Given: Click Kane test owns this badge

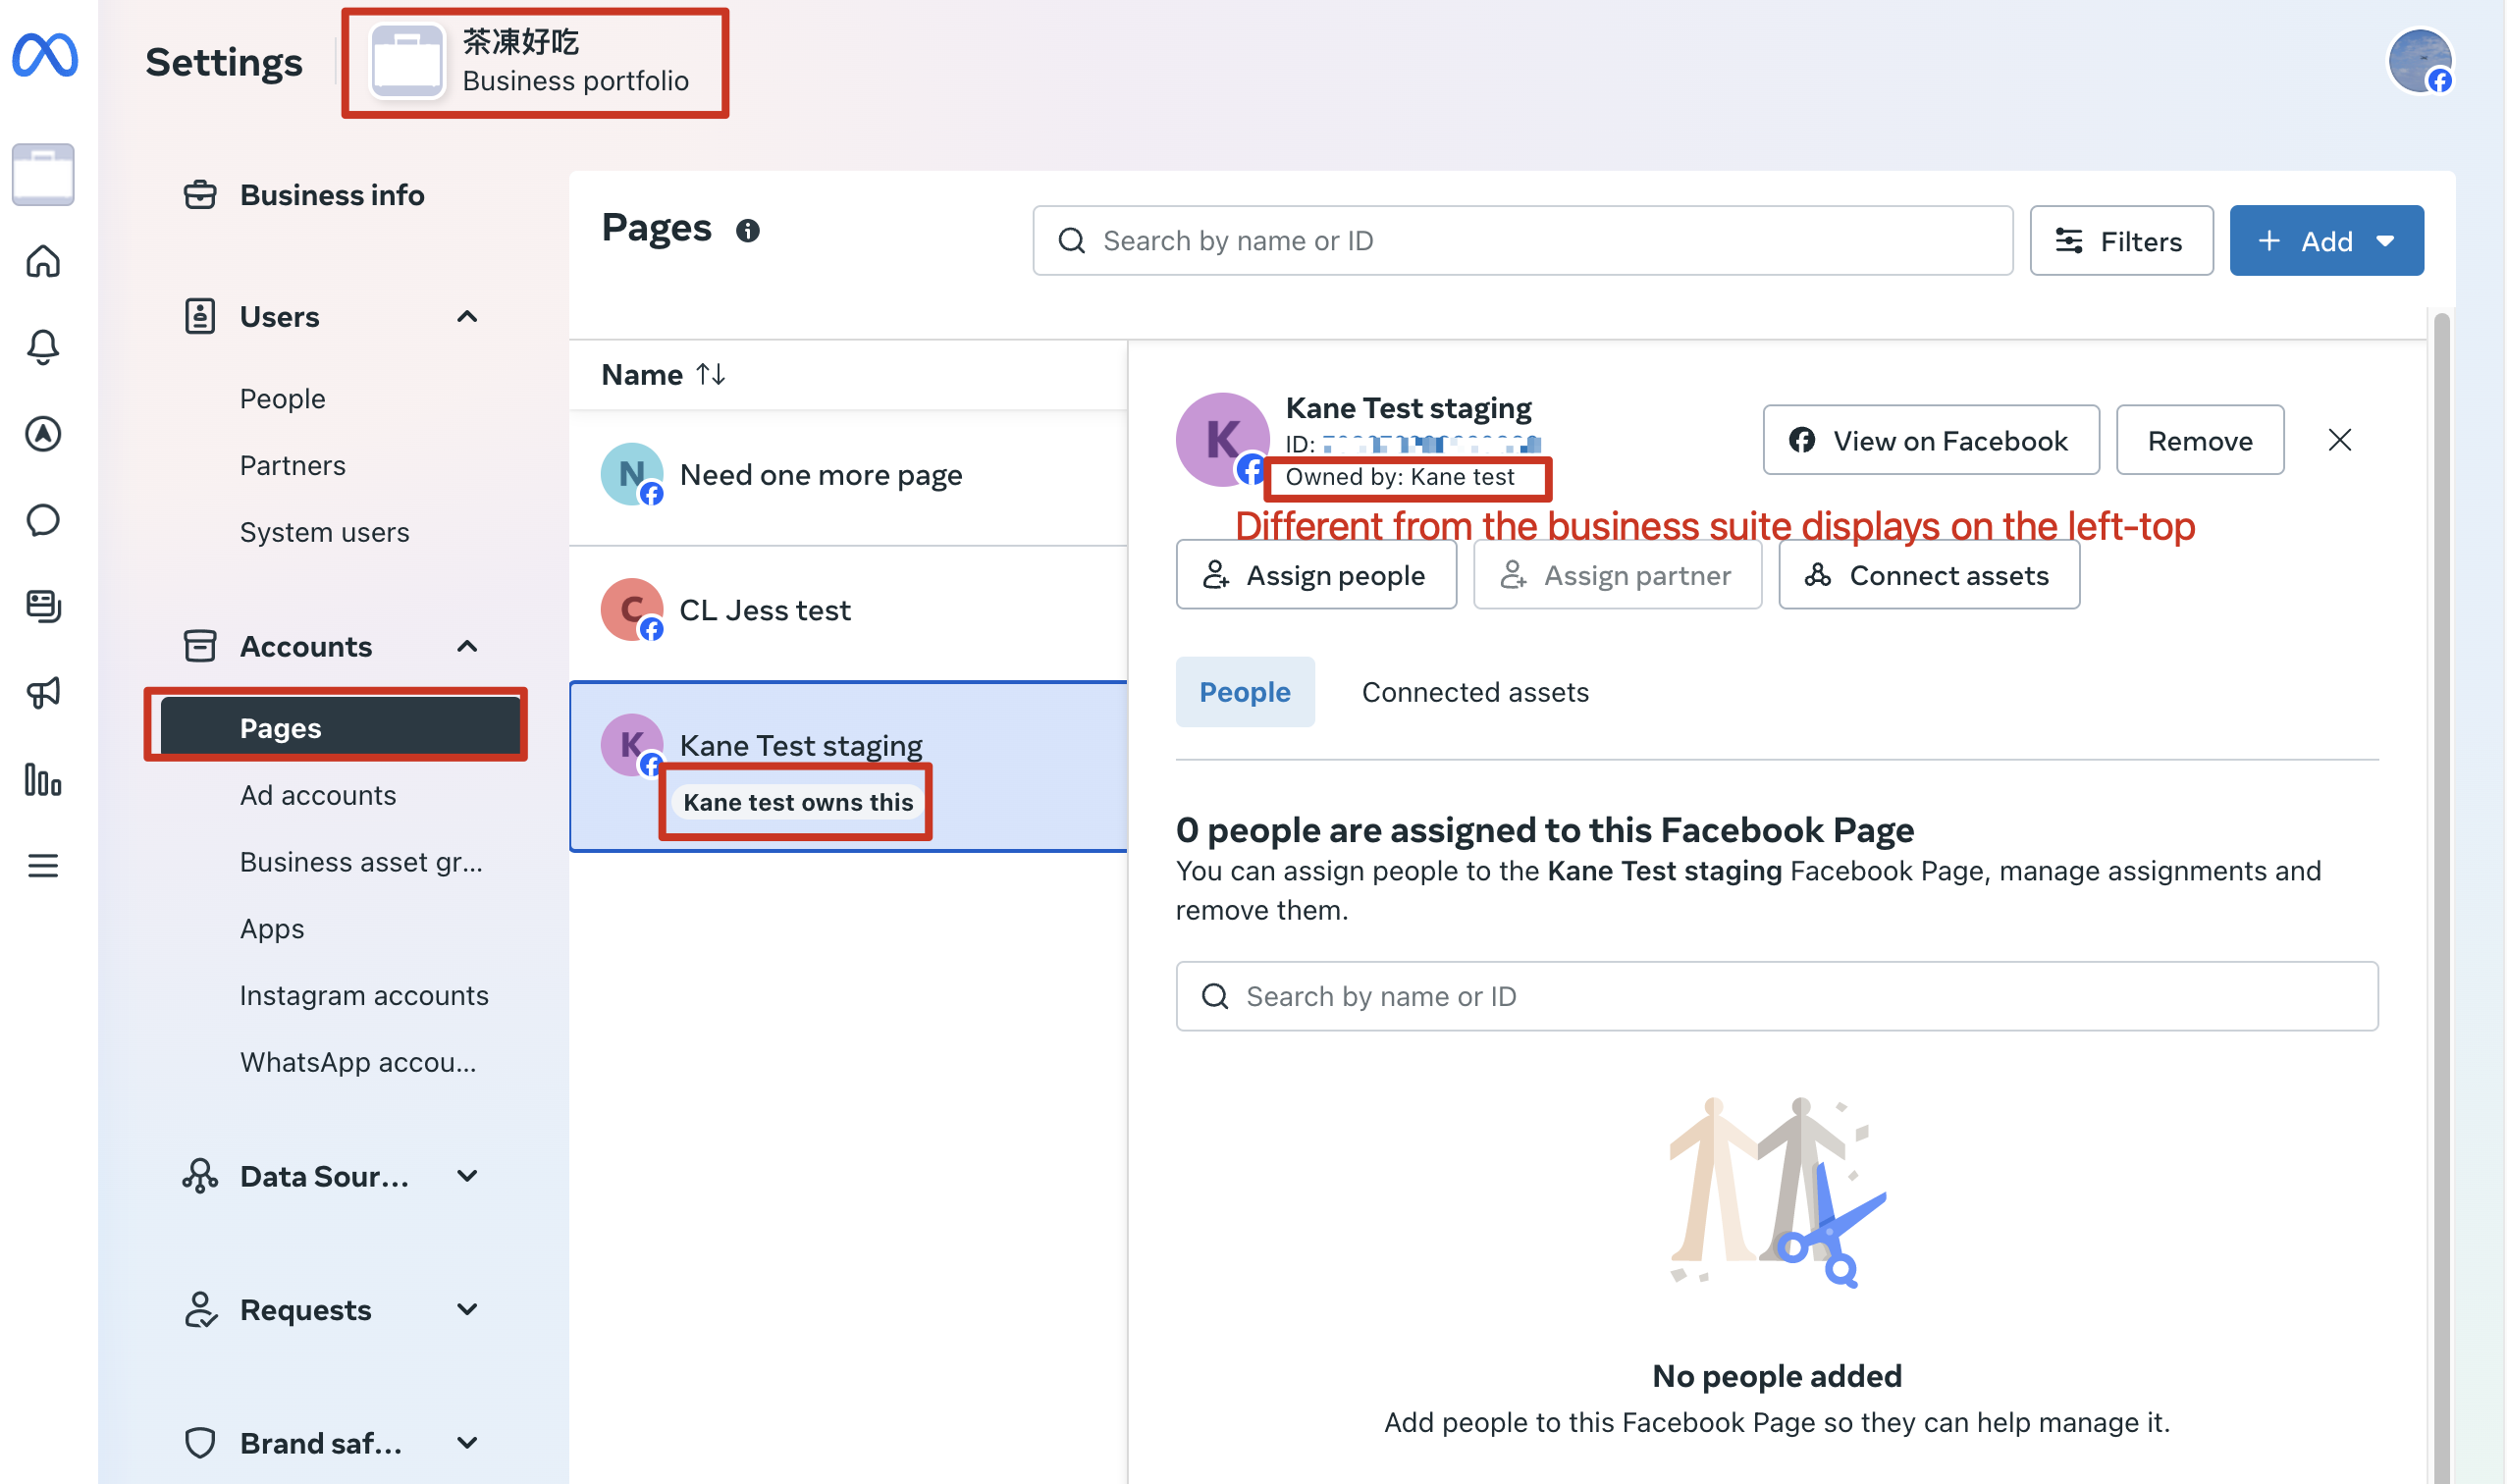Looking at the screenshot, I should point(798,802).
